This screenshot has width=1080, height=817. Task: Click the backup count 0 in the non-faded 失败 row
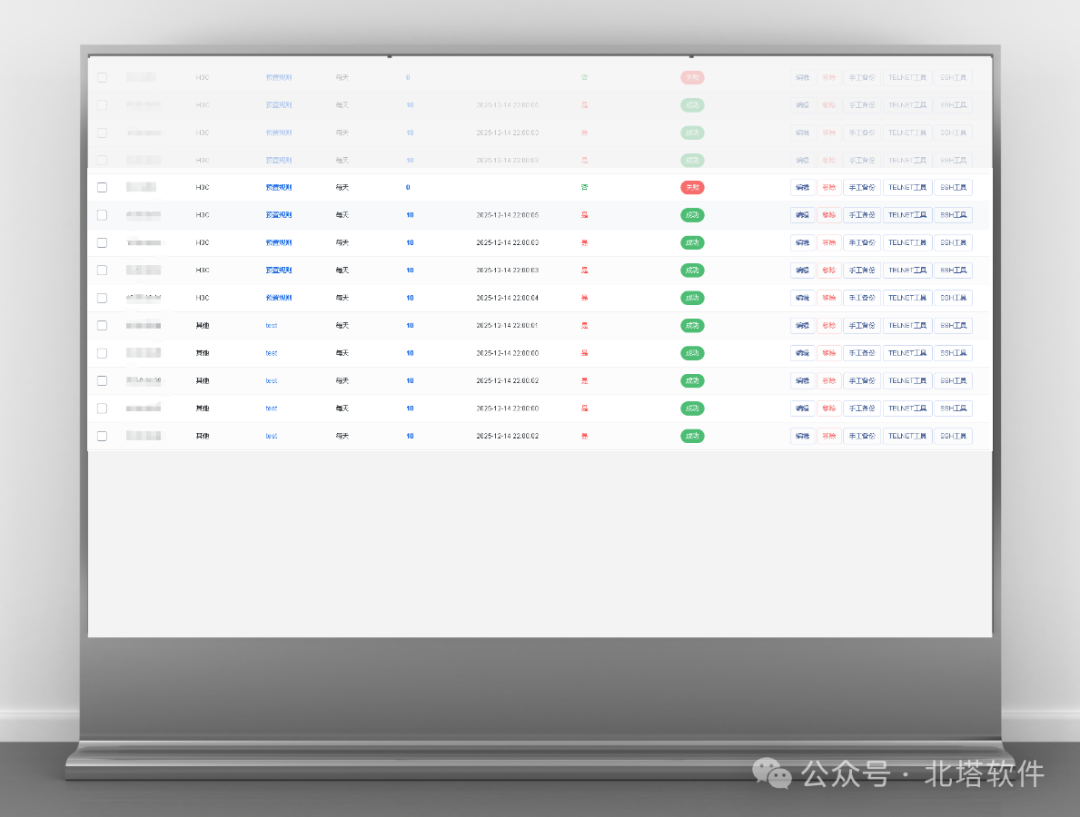(x=408, y=187)
